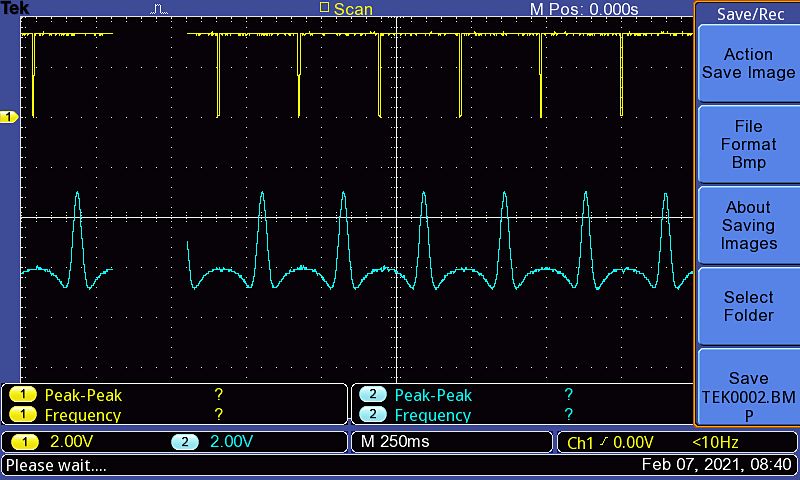Open About Saving Images help

(x=747, y=225)
